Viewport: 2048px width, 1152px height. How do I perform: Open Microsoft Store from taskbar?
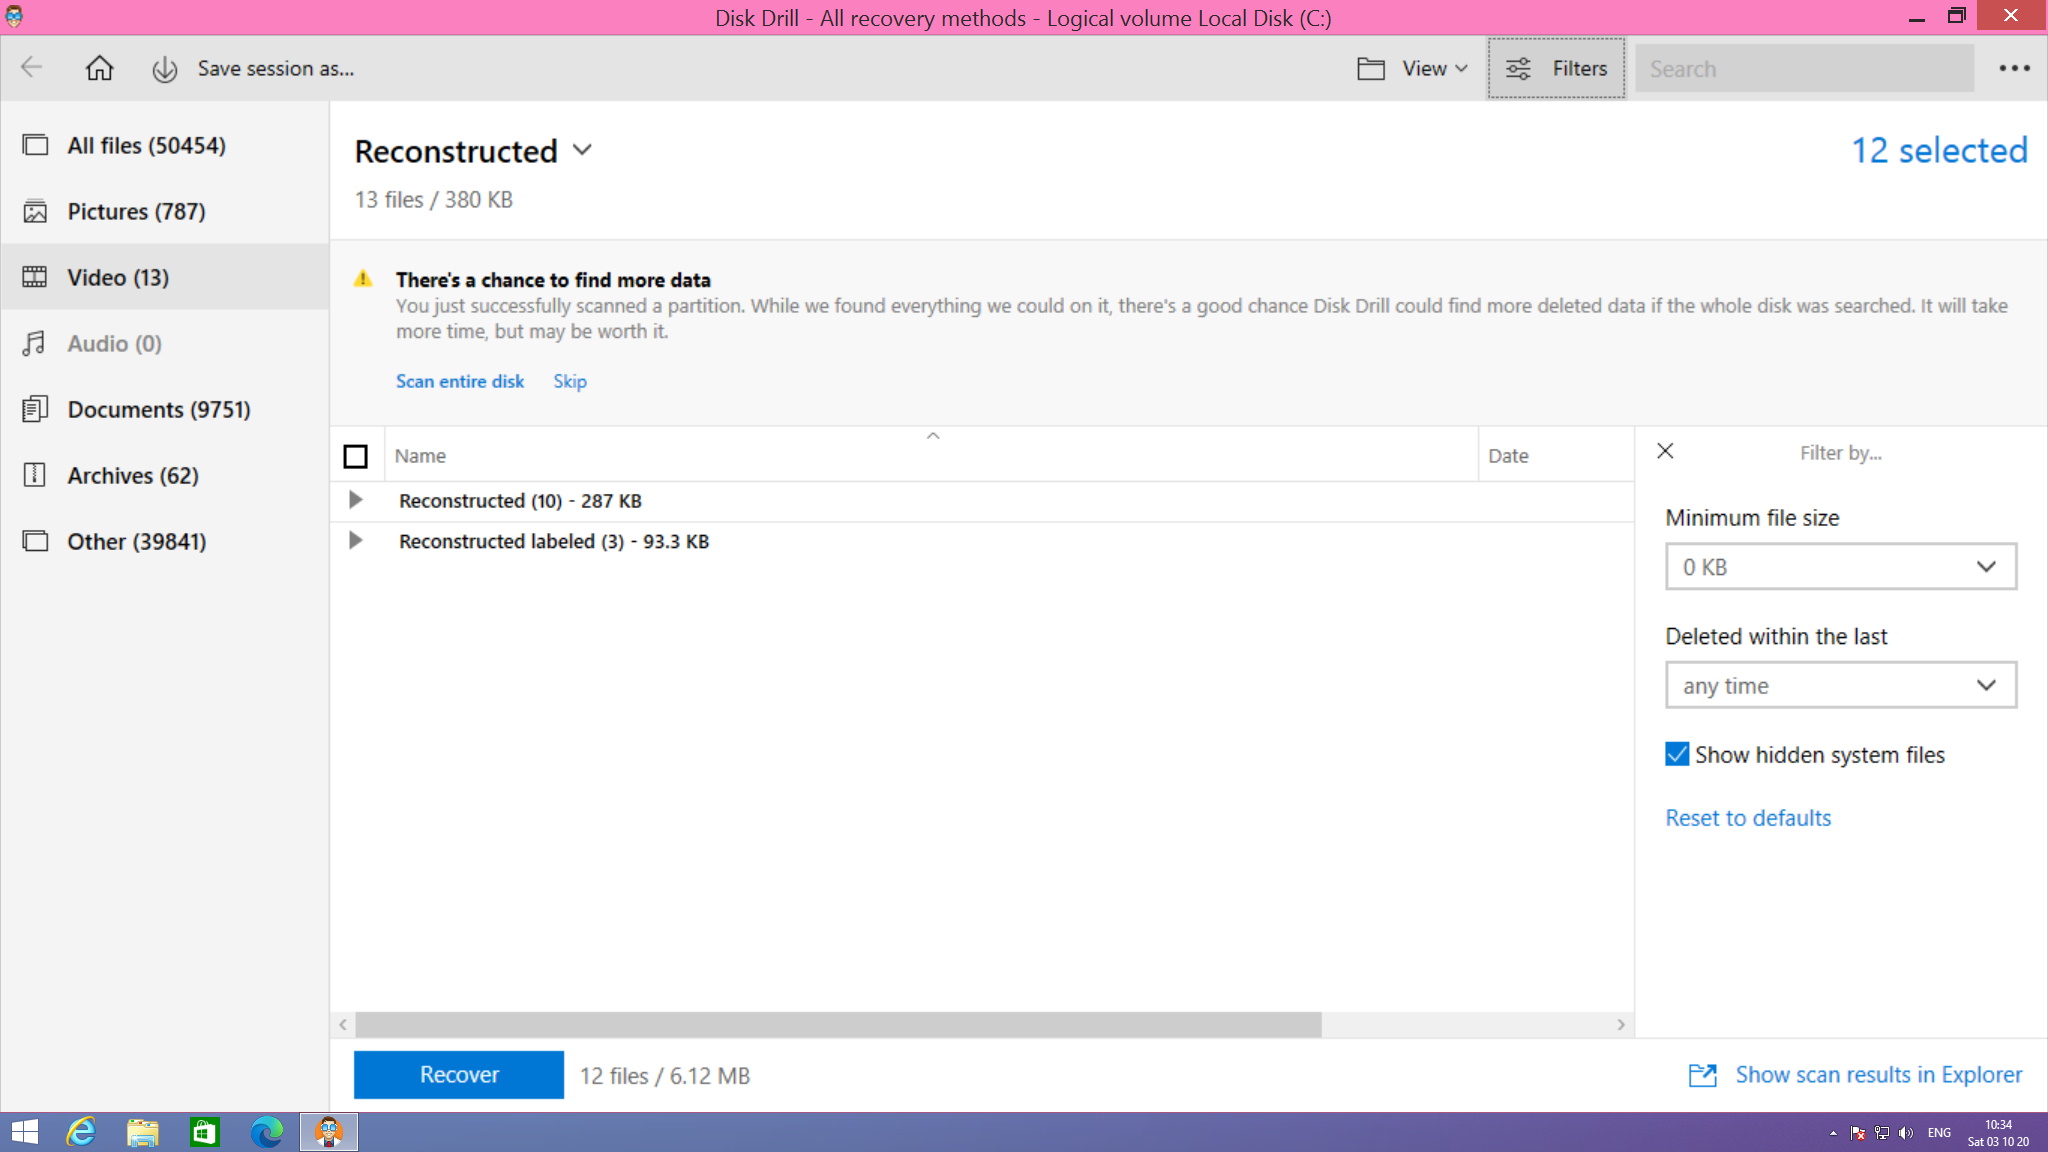click(204, 1132)
